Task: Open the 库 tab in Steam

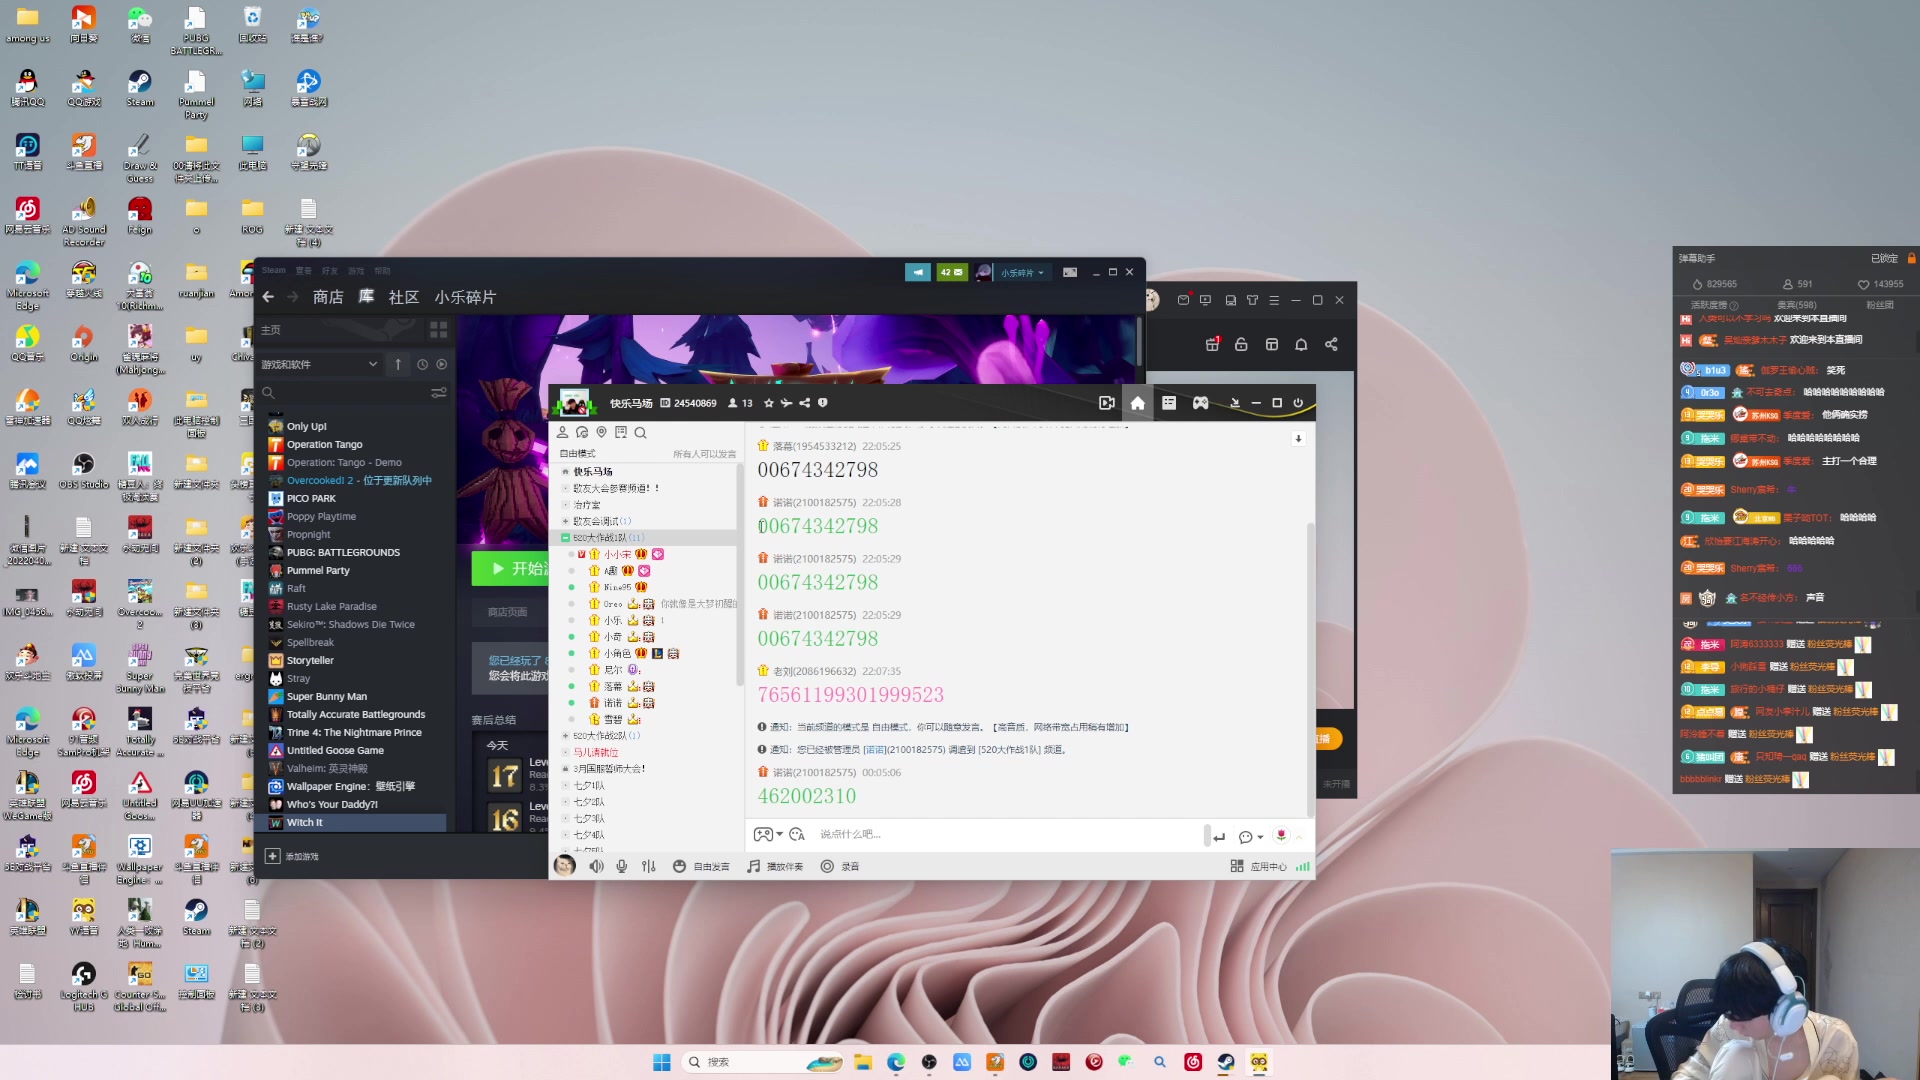Action: pos(366,297)
